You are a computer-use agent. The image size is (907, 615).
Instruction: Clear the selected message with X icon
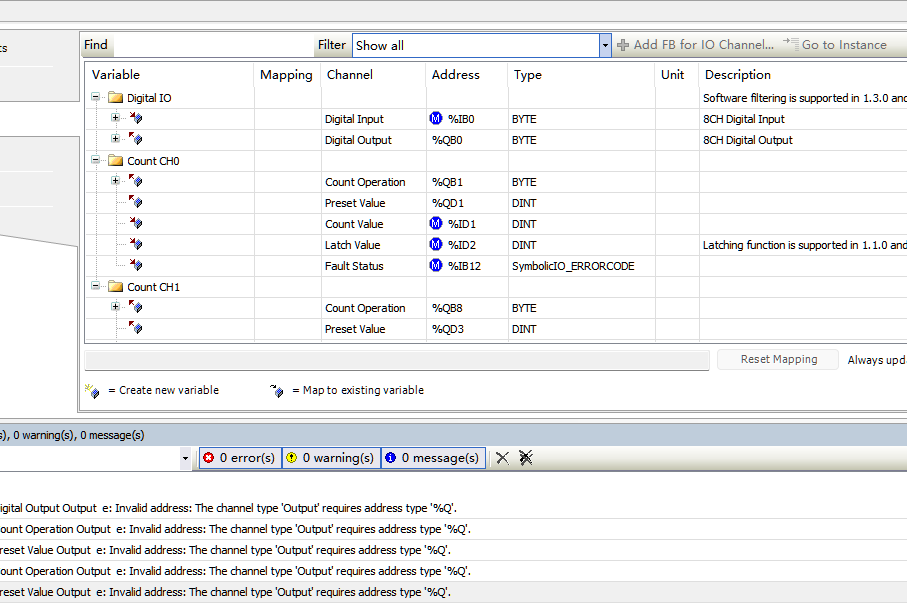coord(502,458)
